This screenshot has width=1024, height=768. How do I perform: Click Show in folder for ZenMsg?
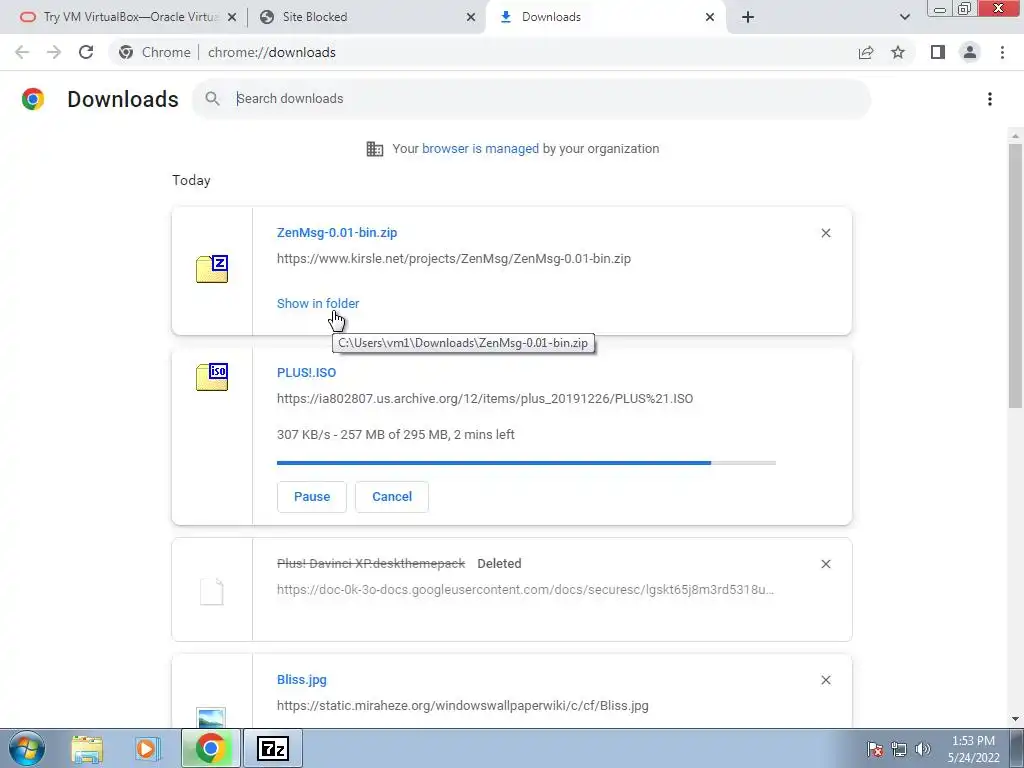point(318,304)
